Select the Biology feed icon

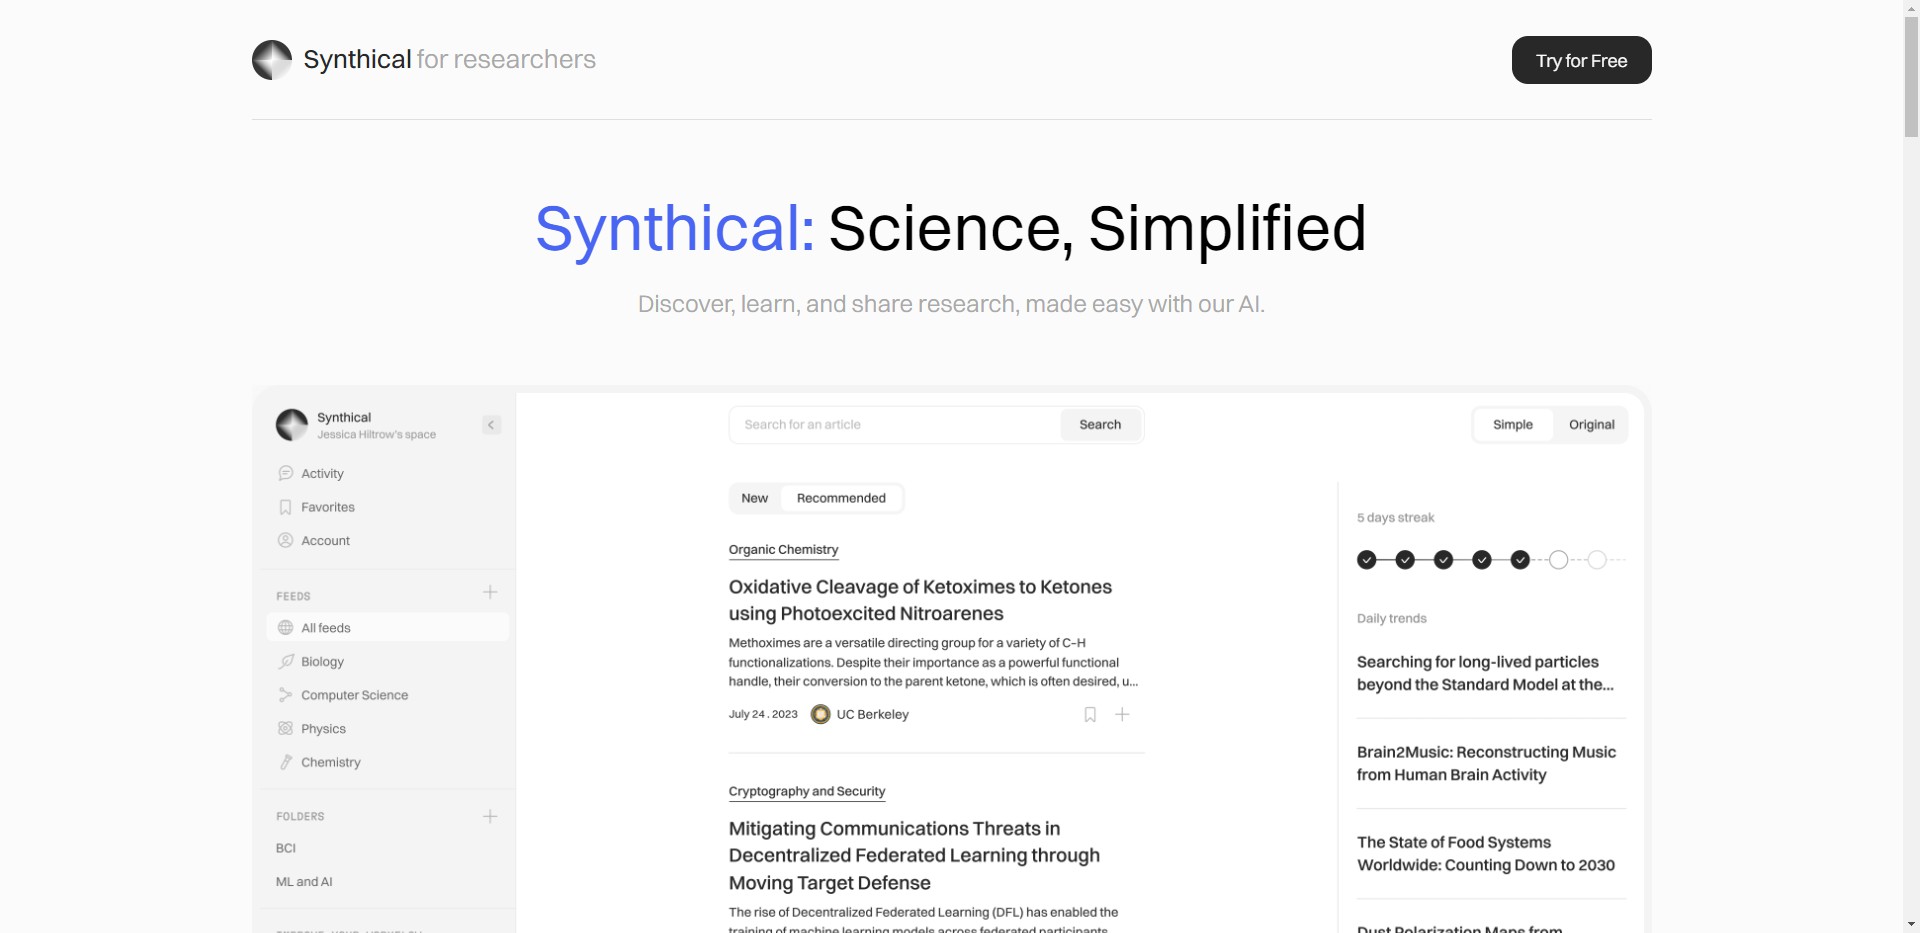tap(286, 661)
